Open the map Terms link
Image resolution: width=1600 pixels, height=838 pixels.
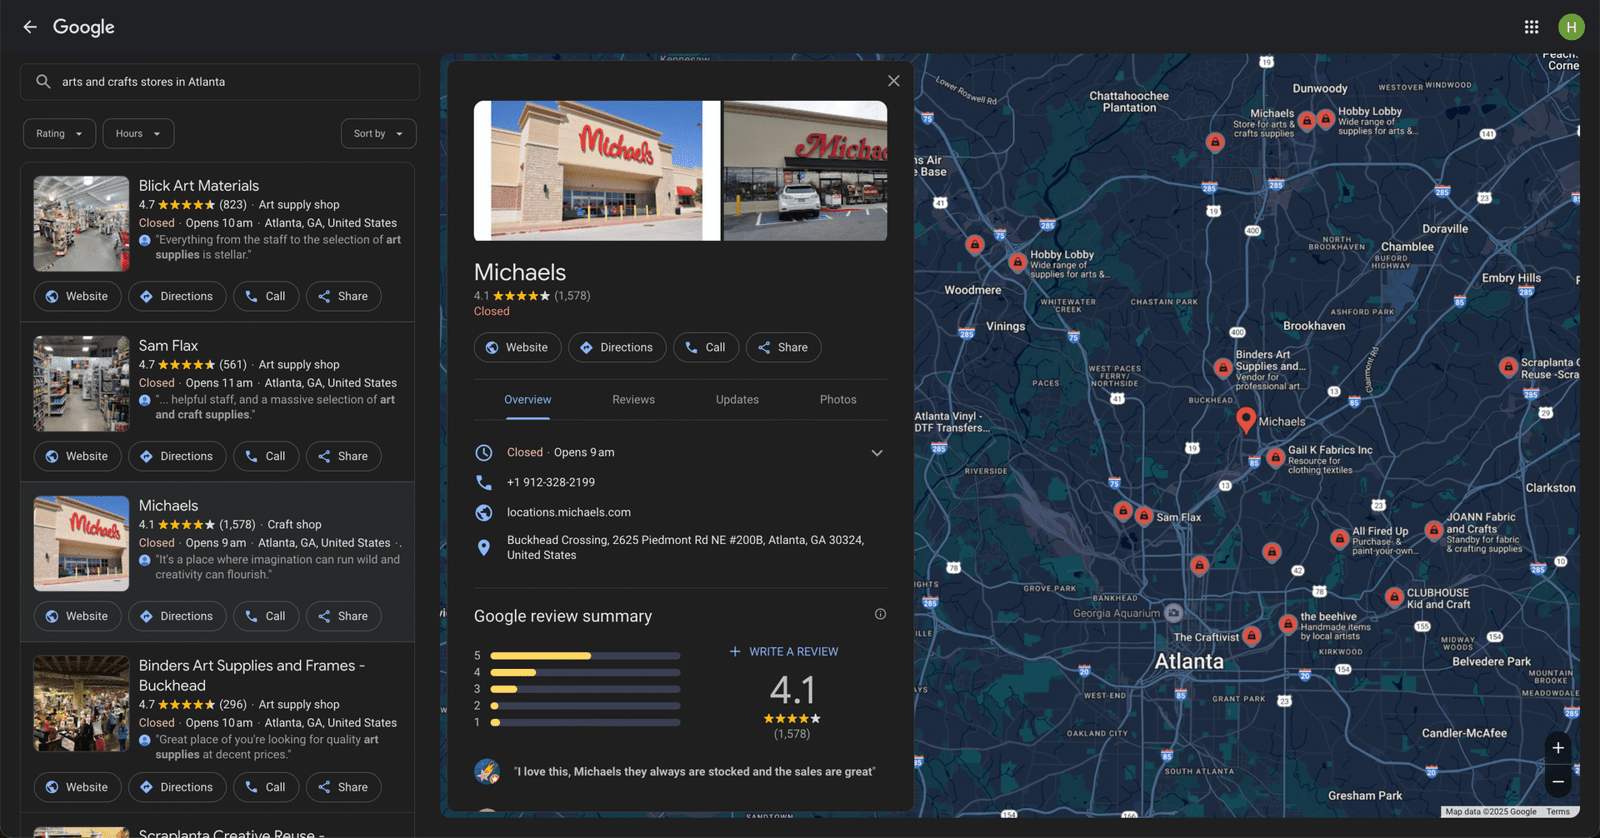coord(1558,812)
